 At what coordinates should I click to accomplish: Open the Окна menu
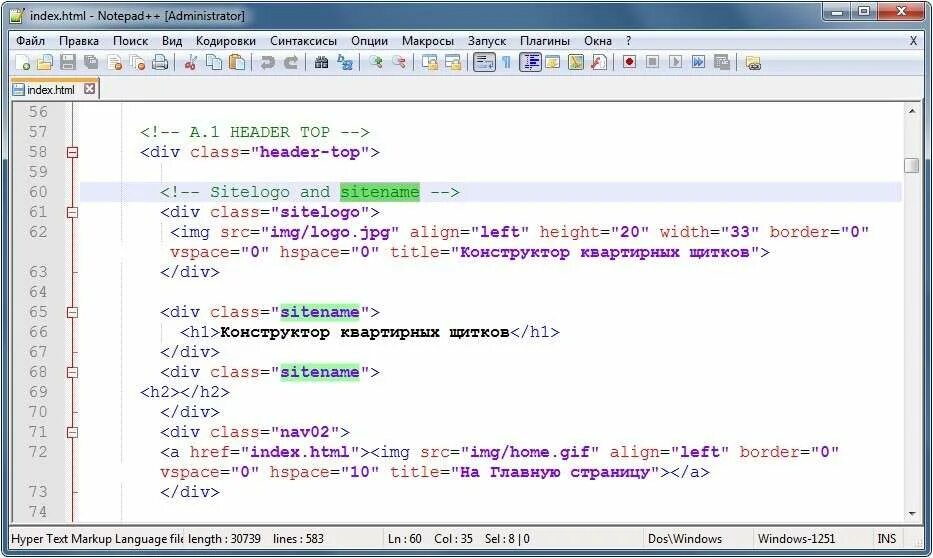pos(598,41)
